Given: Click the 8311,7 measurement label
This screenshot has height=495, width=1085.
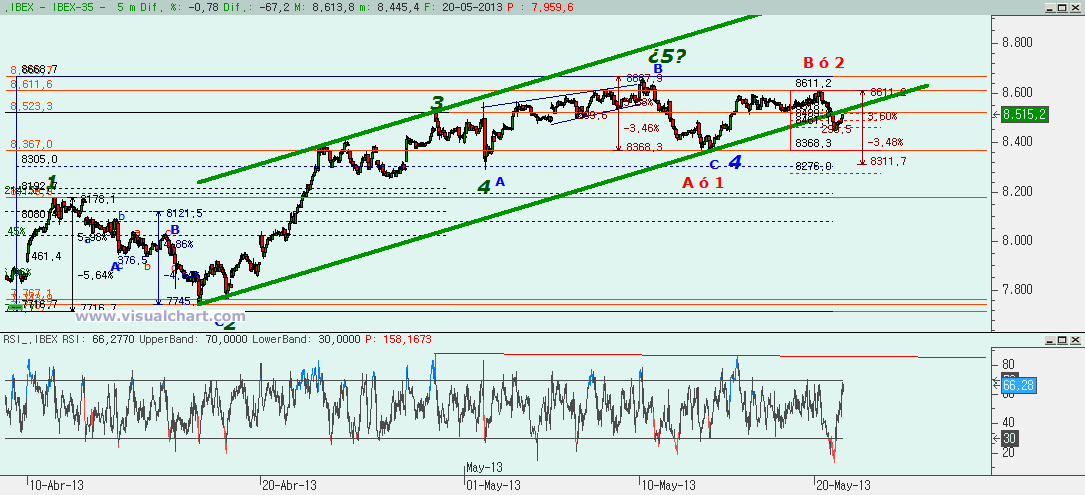Looking at the screenshot, I should pyautogui.click(x=888, y=161).
